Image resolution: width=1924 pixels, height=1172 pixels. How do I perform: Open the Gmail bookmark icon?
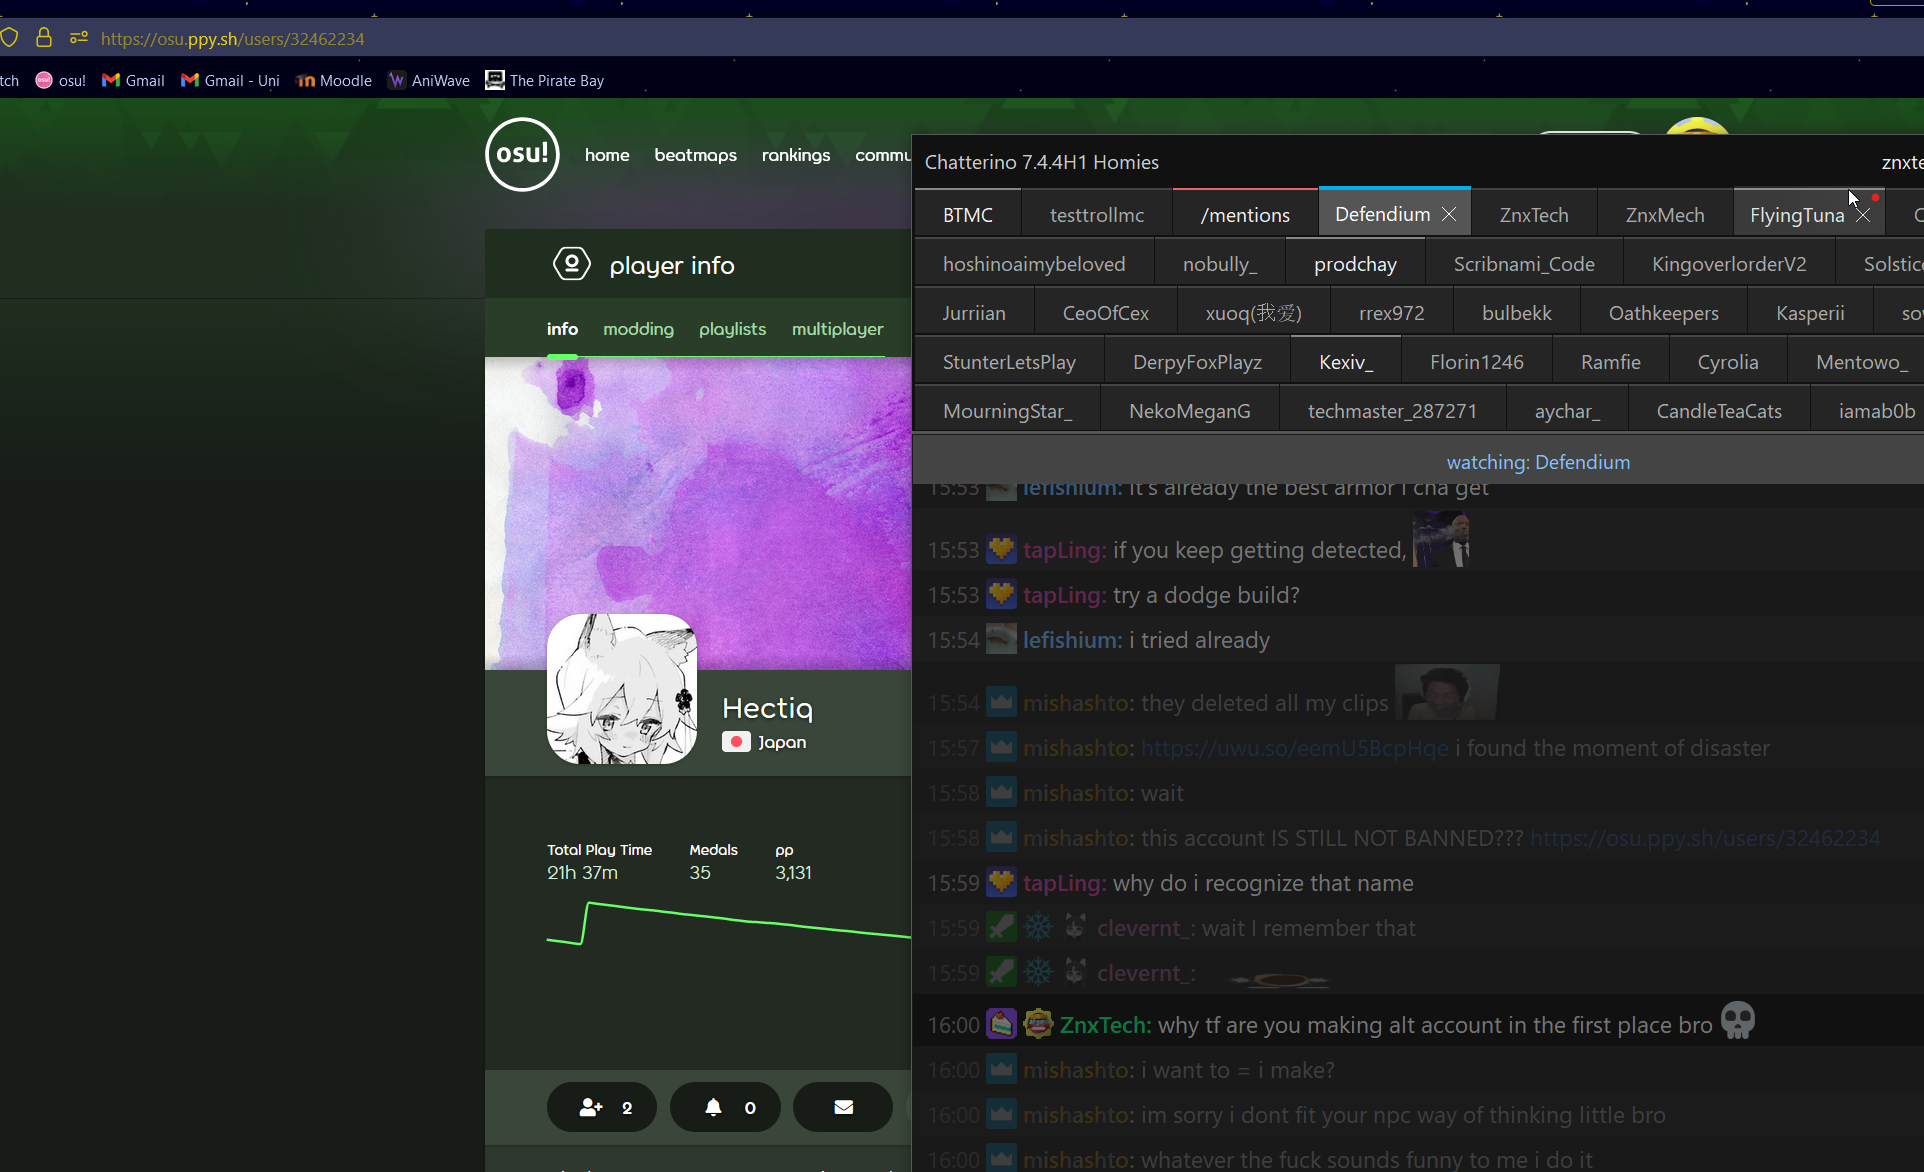[111, 80]
